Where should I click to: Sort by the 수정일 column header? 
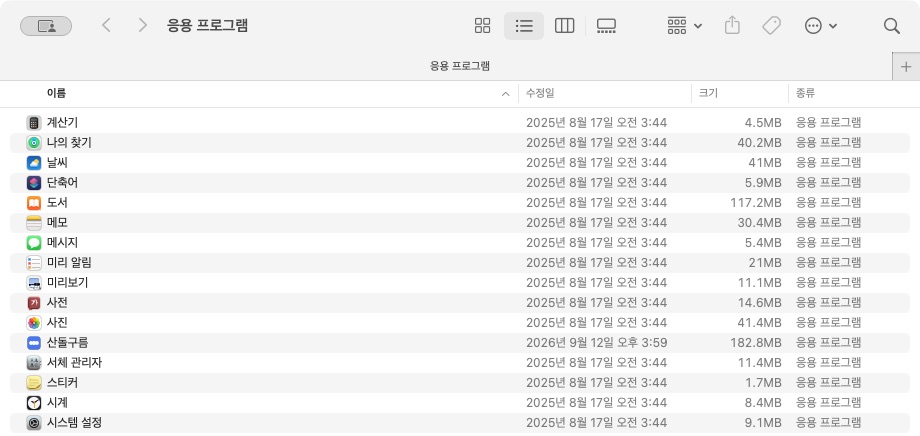coord(540,93)
